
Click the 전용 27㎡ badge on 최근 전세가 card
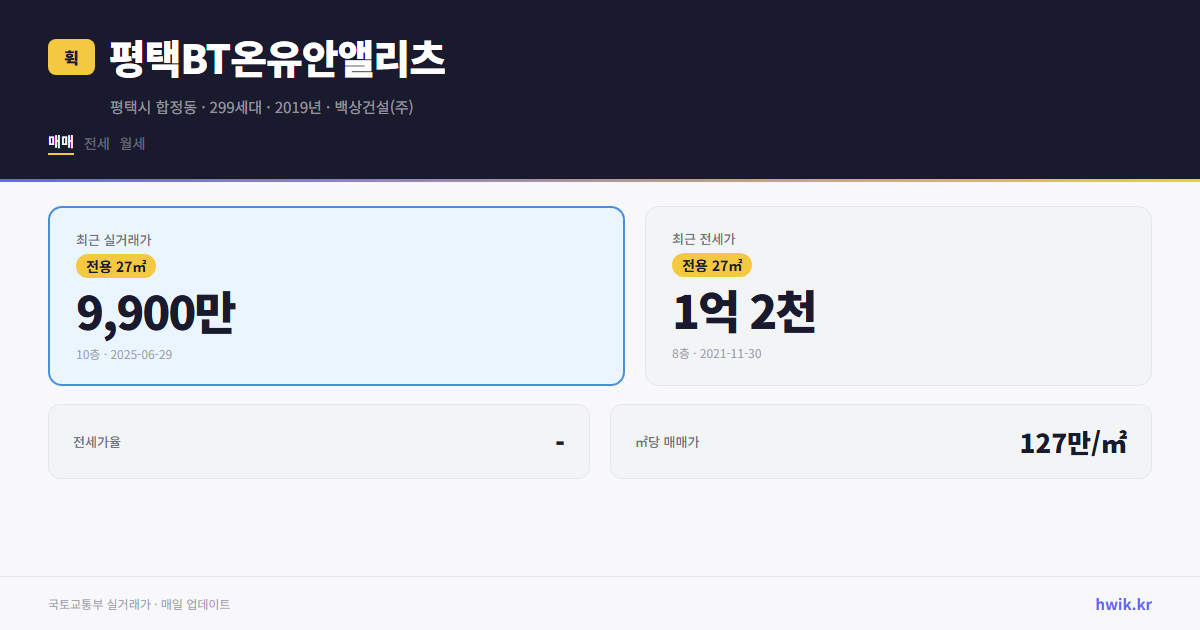(x=713, y=266)
